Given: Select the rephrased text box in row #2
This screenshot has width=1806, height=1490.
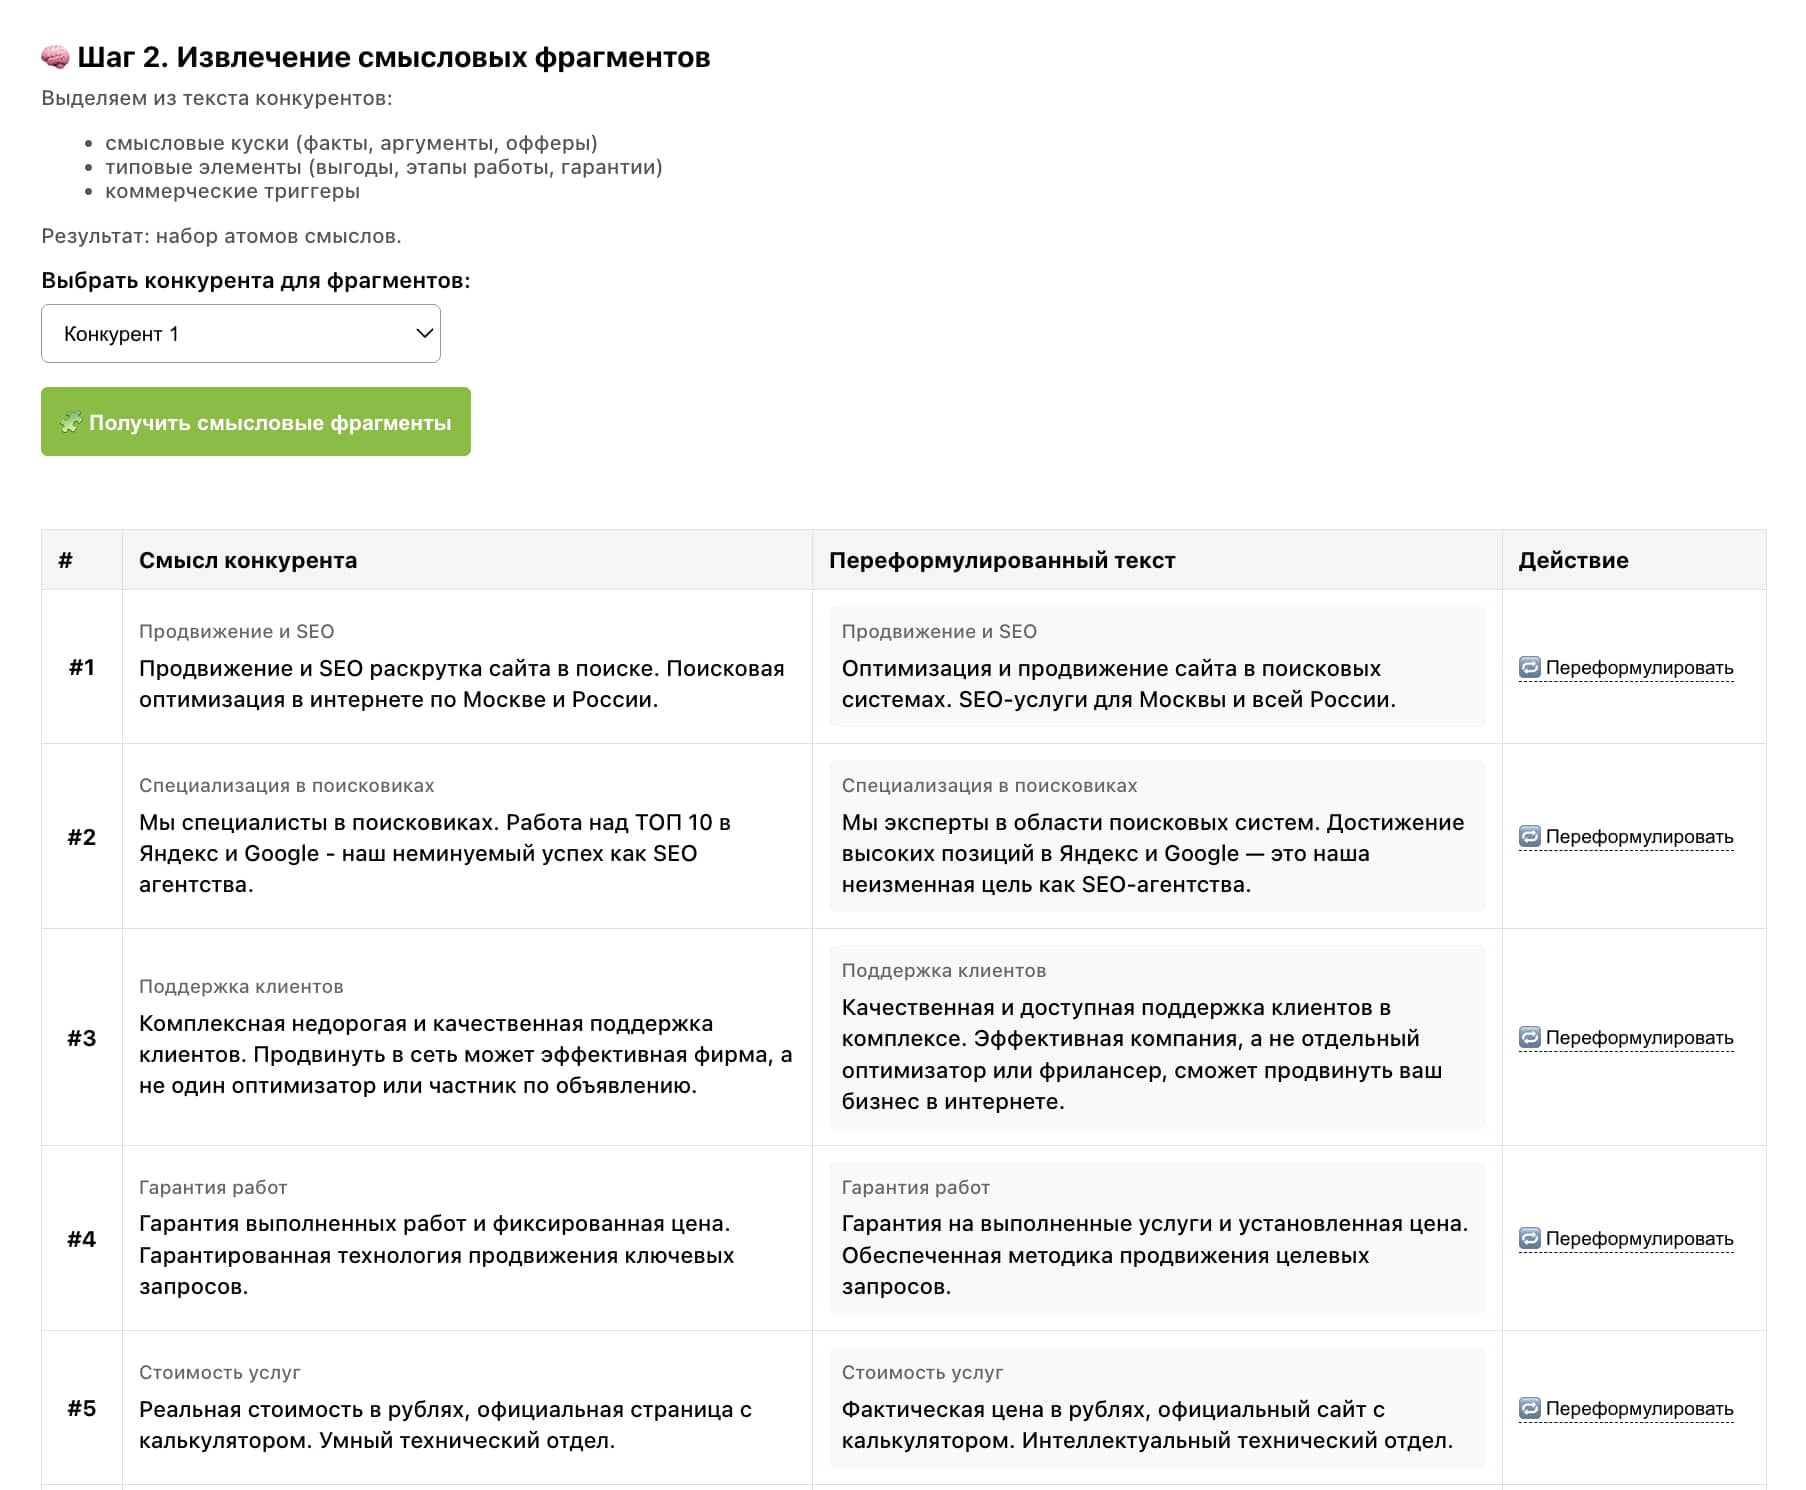Looking at the screenshot, I should [1156, 836].
